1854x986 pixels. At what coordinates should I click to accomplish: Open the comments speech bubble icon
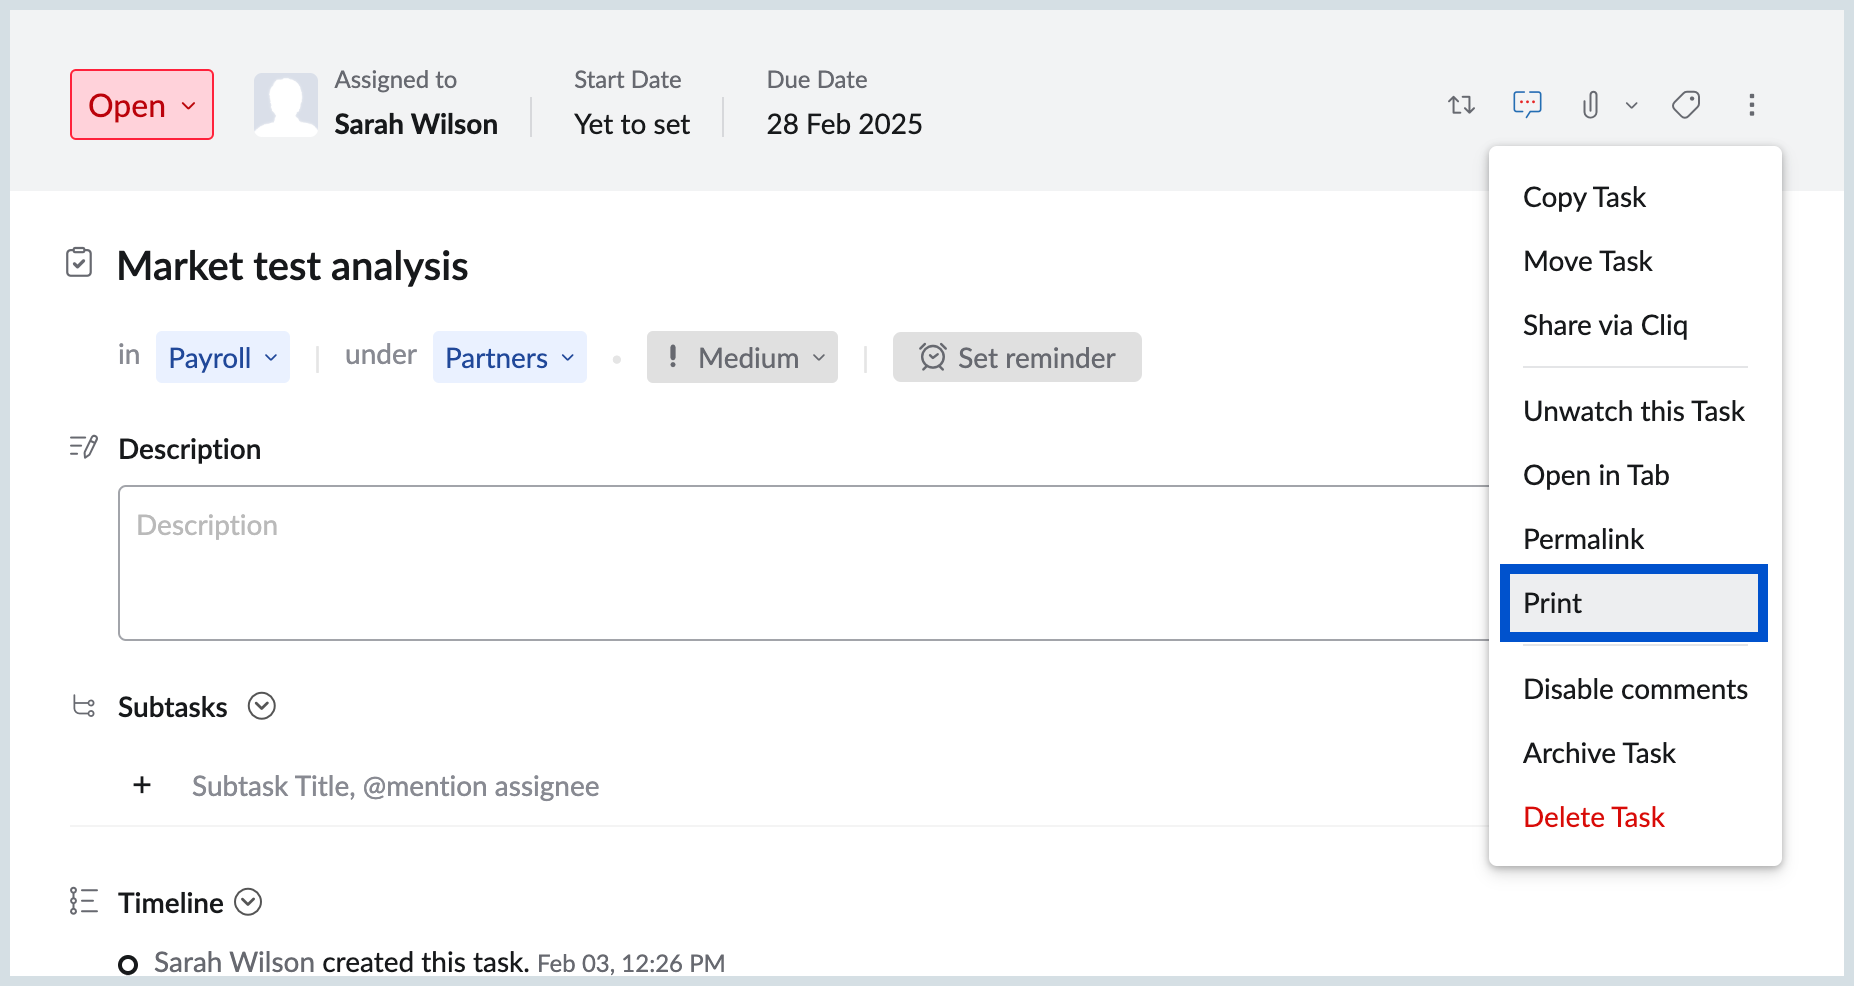[x=1527, y=104]
